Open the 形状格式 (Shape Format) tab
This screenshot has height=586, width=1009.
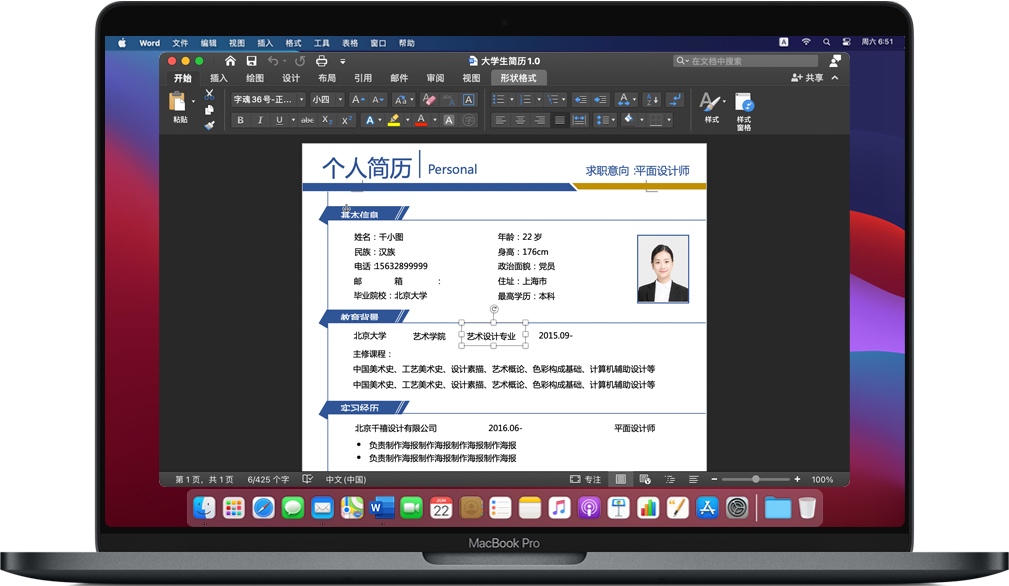pos(518,78)
